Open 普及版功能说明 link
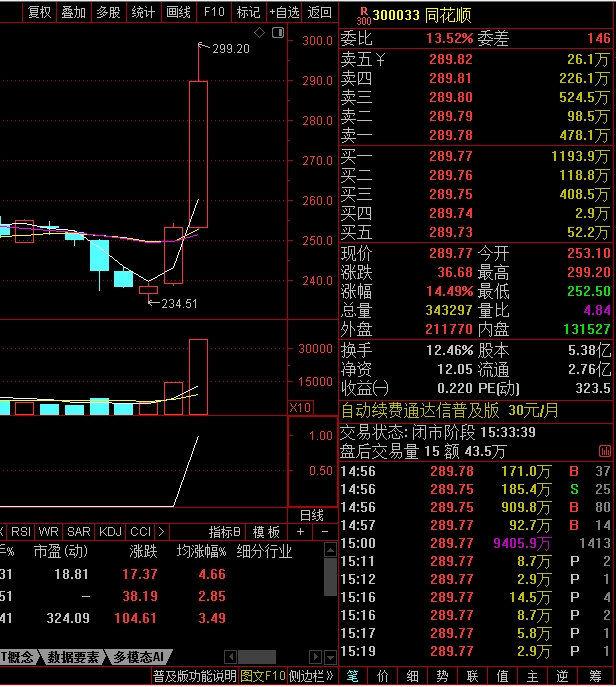The height and width of the screenshot is (687, 616). 195,676
